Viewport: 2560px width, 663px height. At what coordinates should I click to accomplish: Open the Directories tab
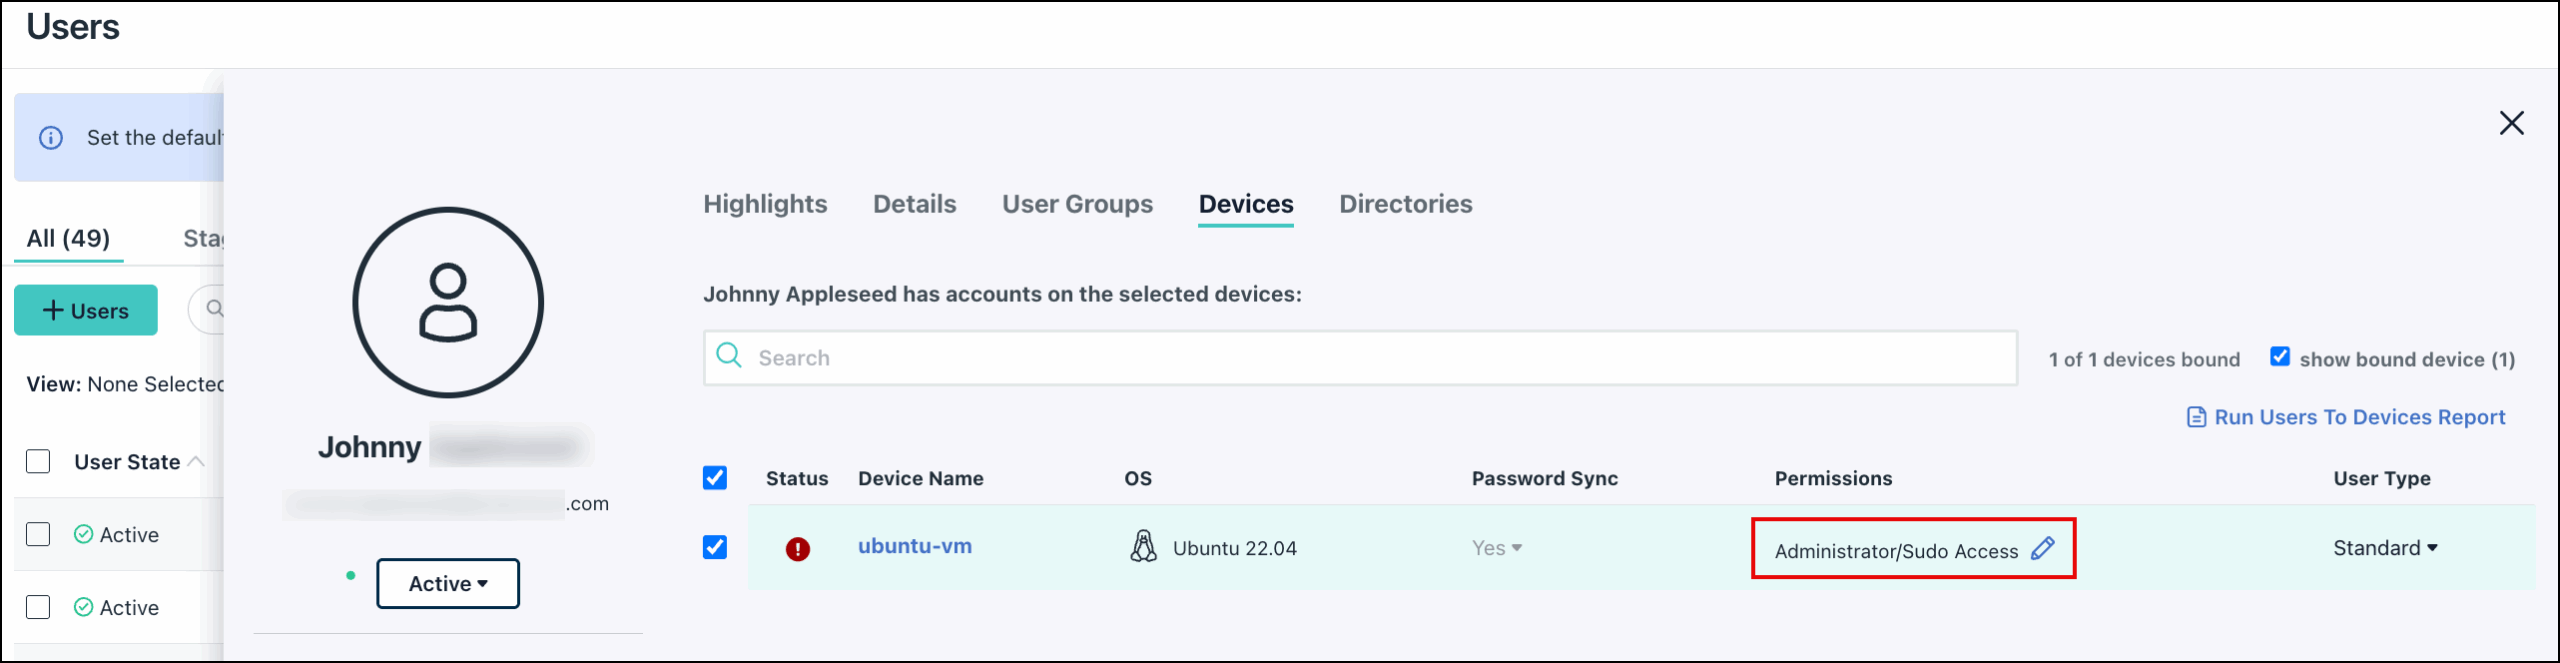pos(1405,204)
